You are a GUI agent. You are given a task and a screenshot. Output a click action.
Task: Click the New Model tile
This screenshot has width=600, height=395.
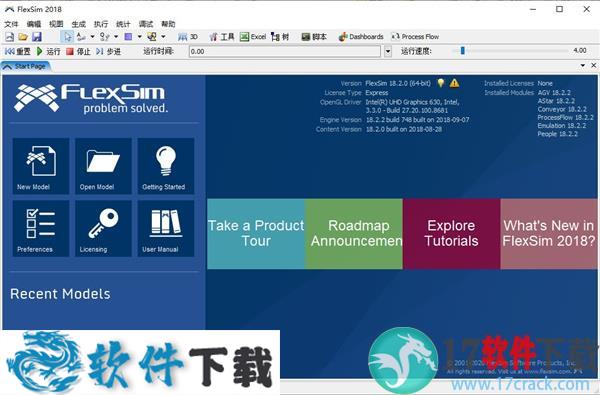[x=41, y=166]
